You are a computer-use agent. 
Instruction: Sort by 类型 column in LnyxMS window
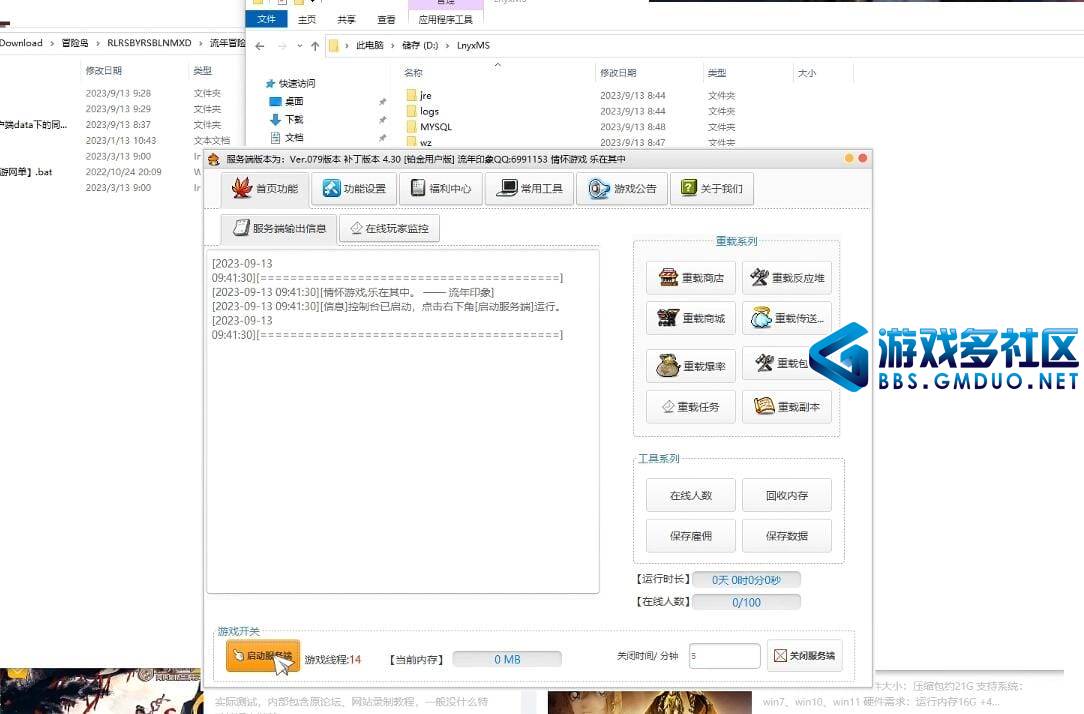click(717, 73)
